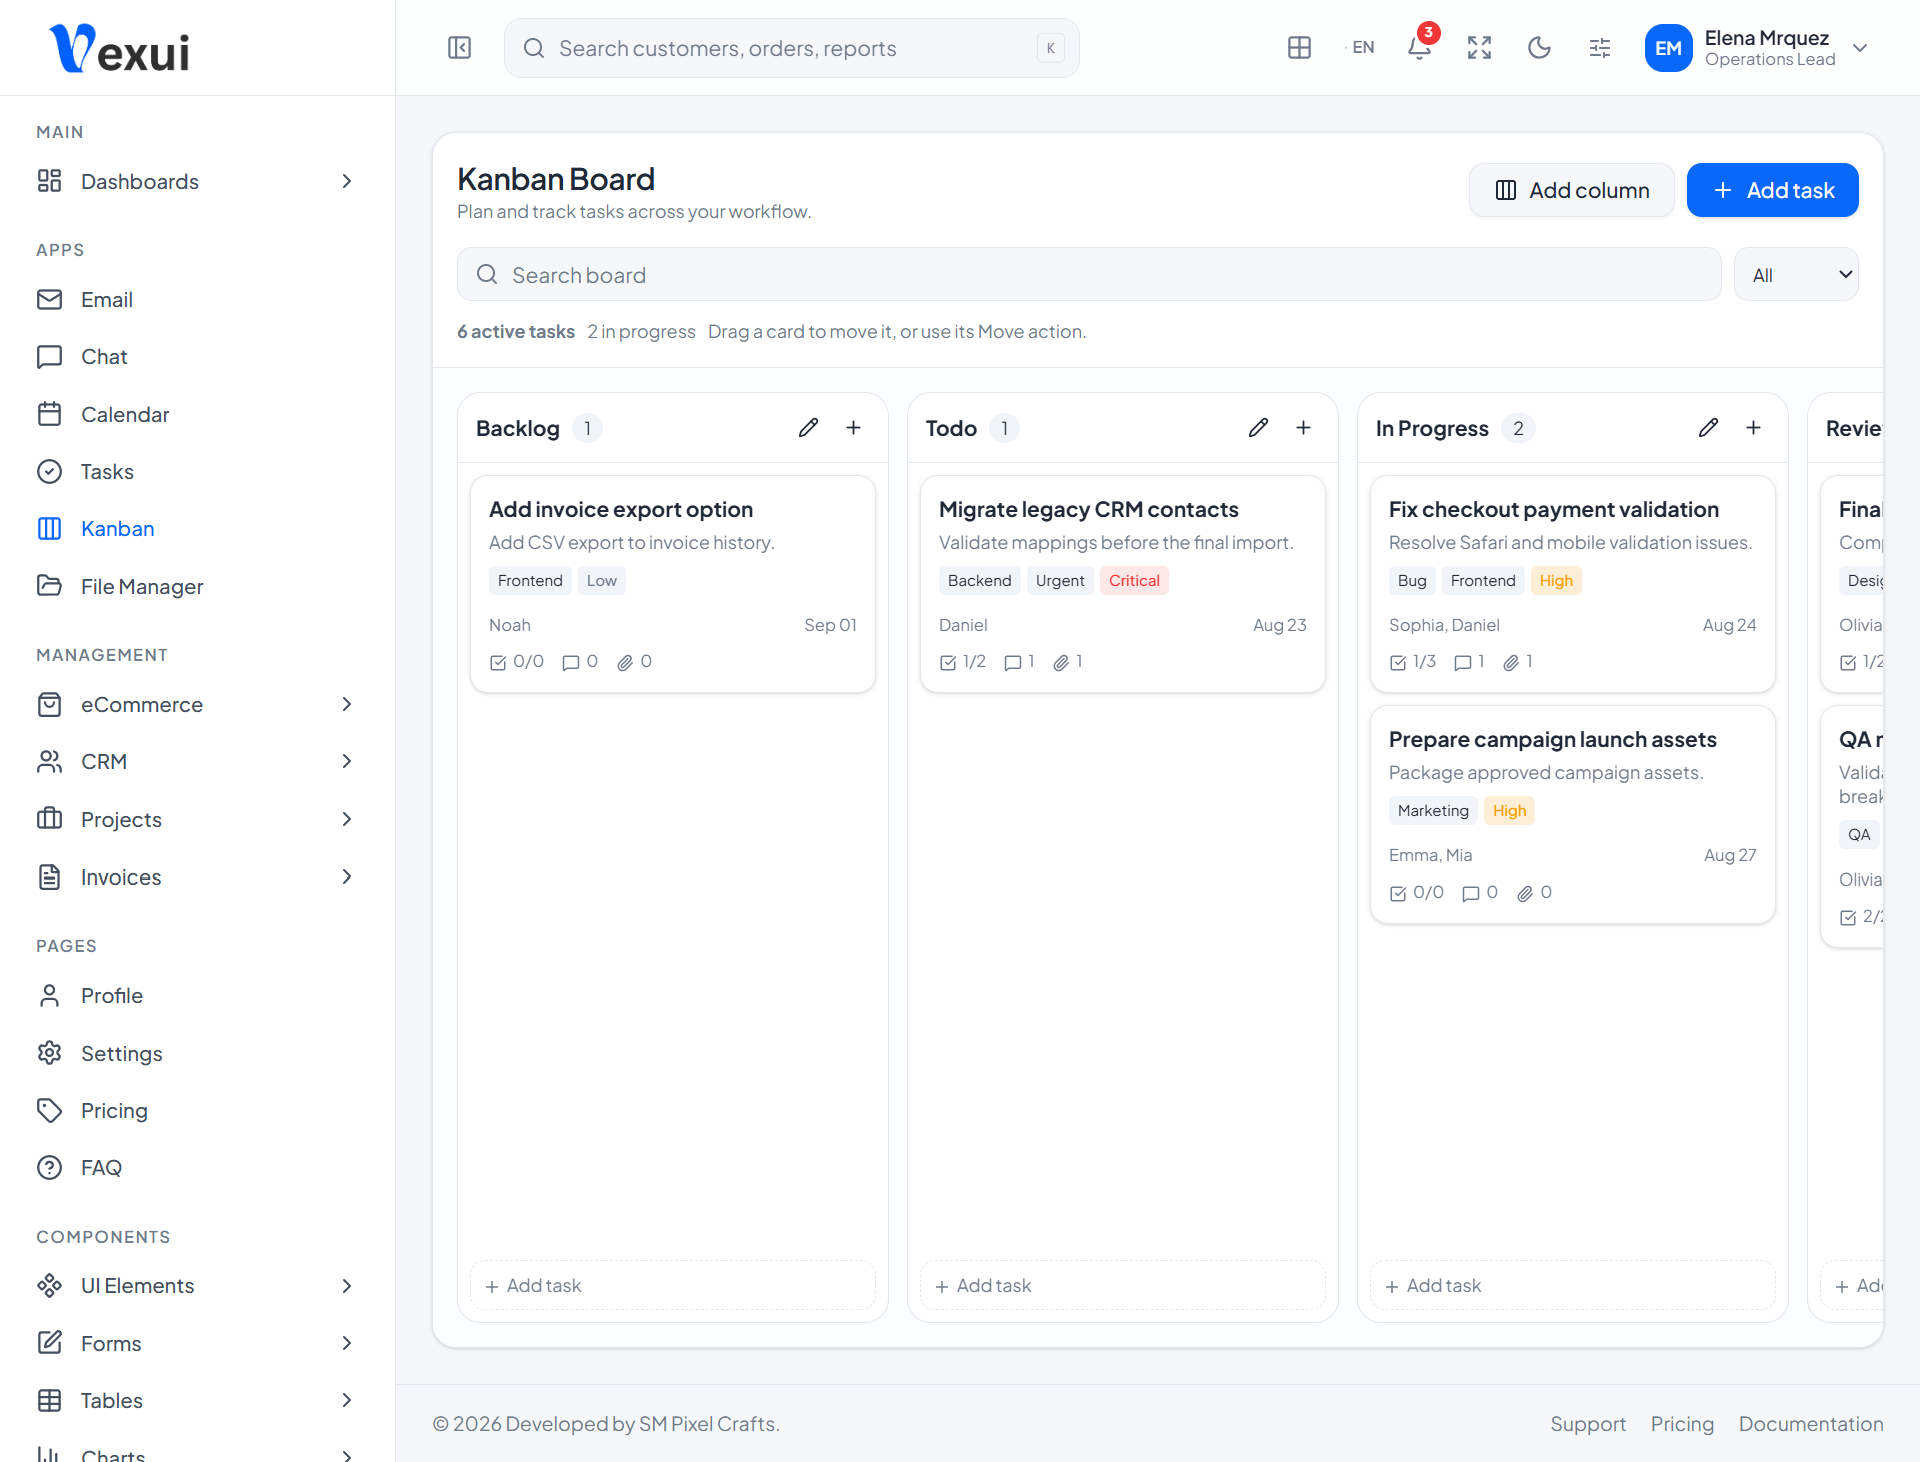Image resolution: width=1920 pixels, height=1462 pixels.
Task: Expand the Dashboards menu
Action: click(197, 181)
